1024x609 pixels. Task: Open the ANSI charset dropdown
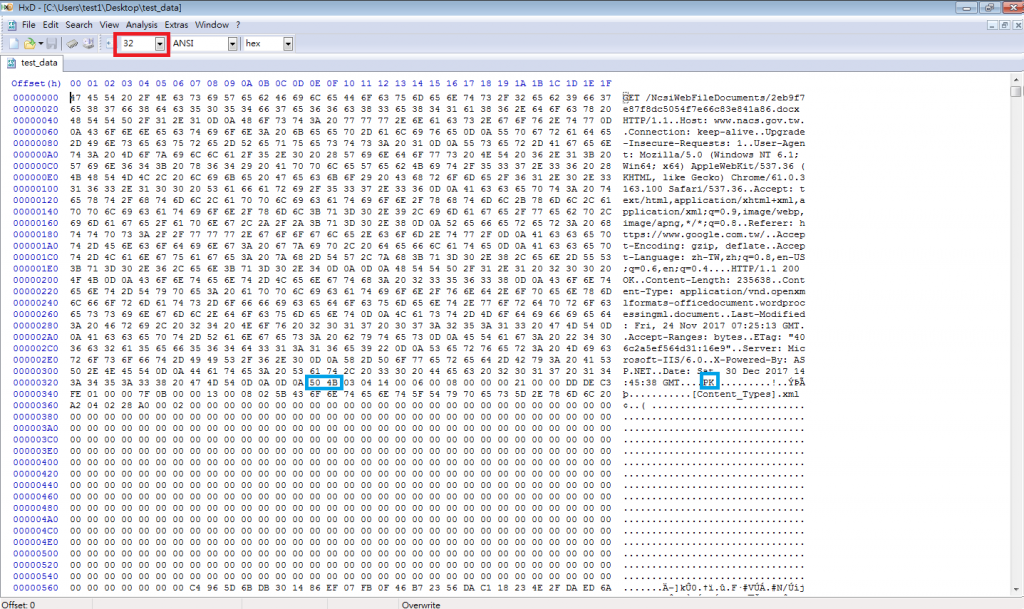click(232, 44)
